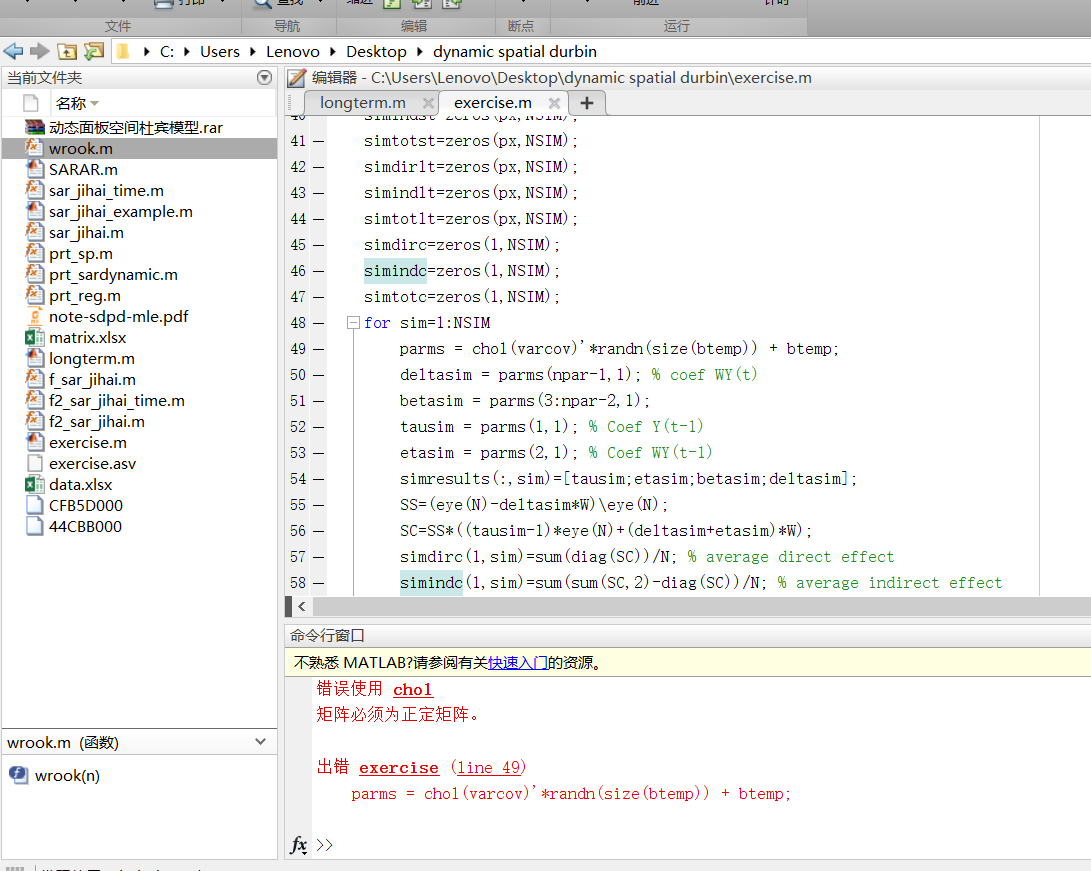This screenshot has width=1091, height=871.
Task: Open the 快速入门 getting started link
Action: click(x=517, y=662)
